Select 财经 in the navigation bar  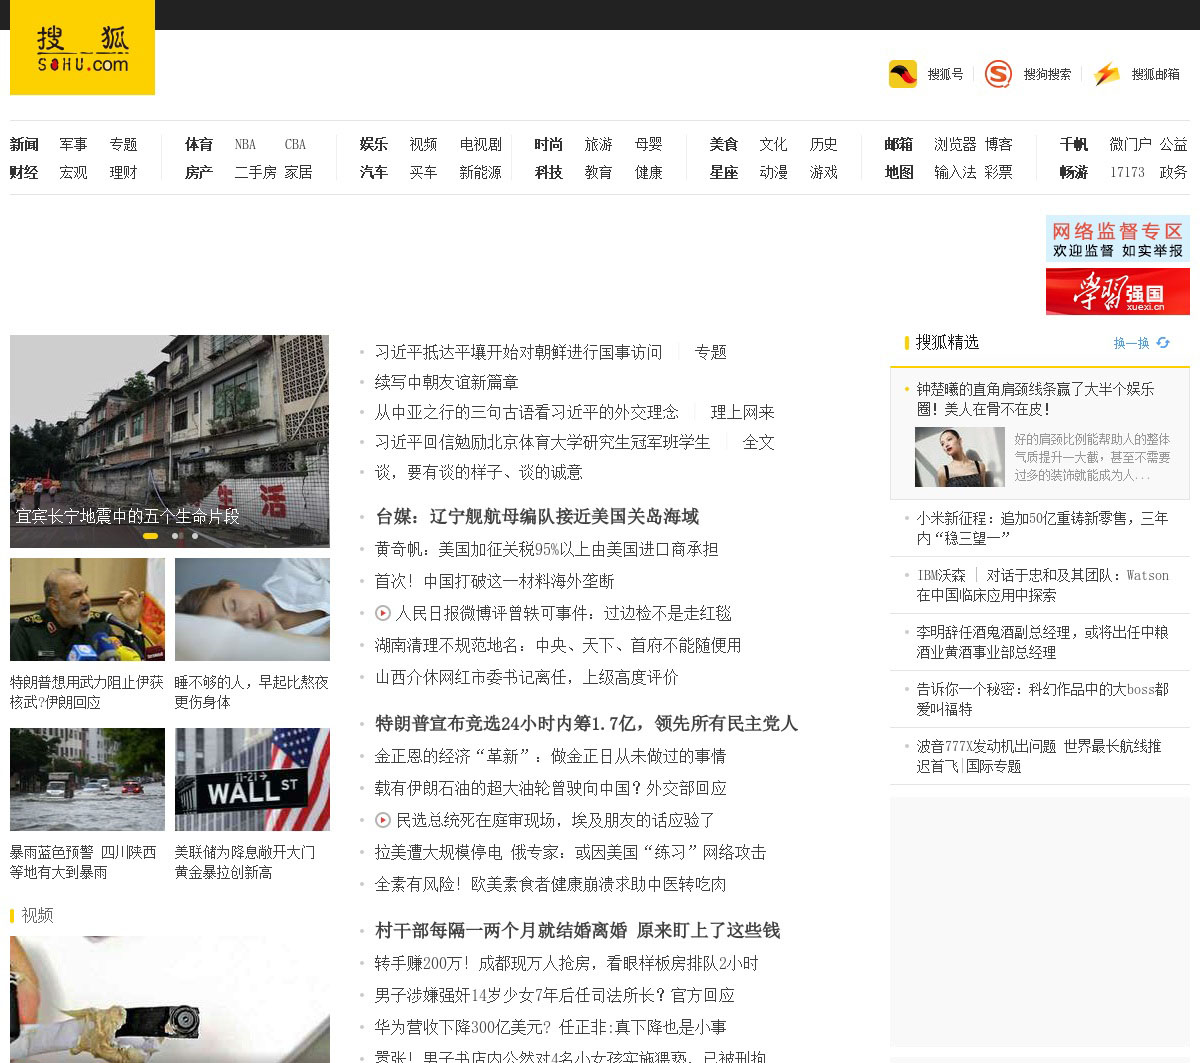pos(24,173)
